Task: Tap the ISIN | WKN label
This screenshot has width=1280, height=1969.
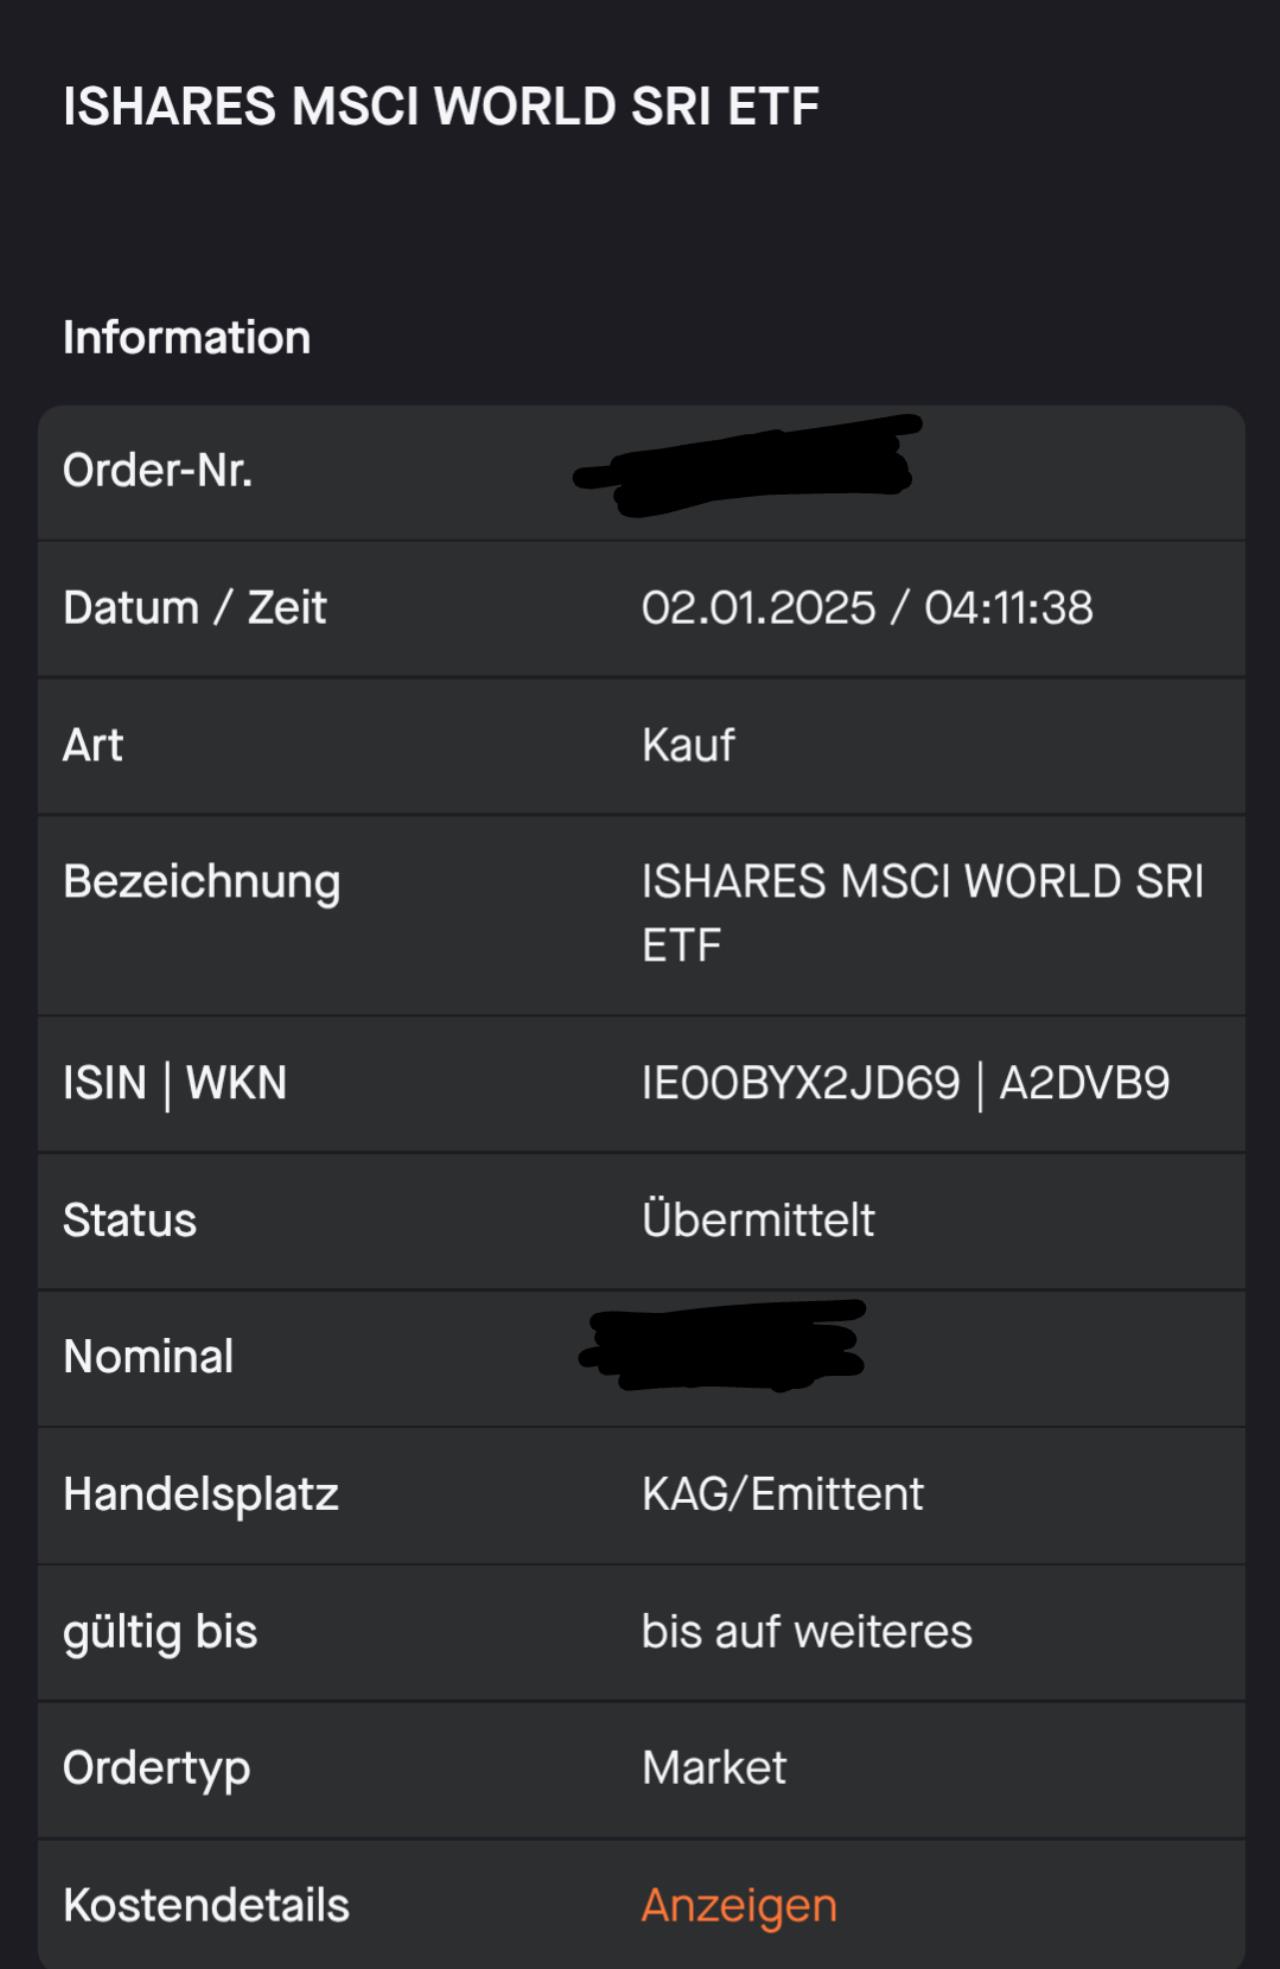Action: (174, 1083)
